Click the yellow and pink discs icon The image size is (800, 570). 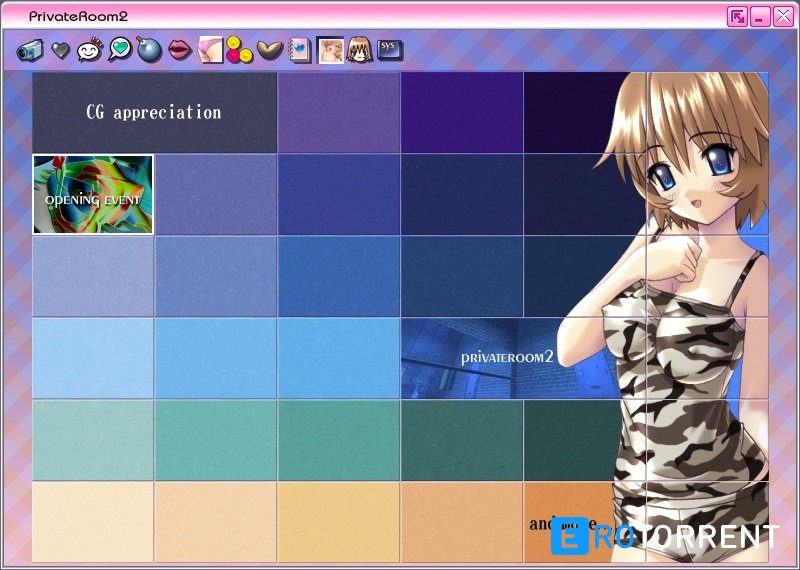239,49
